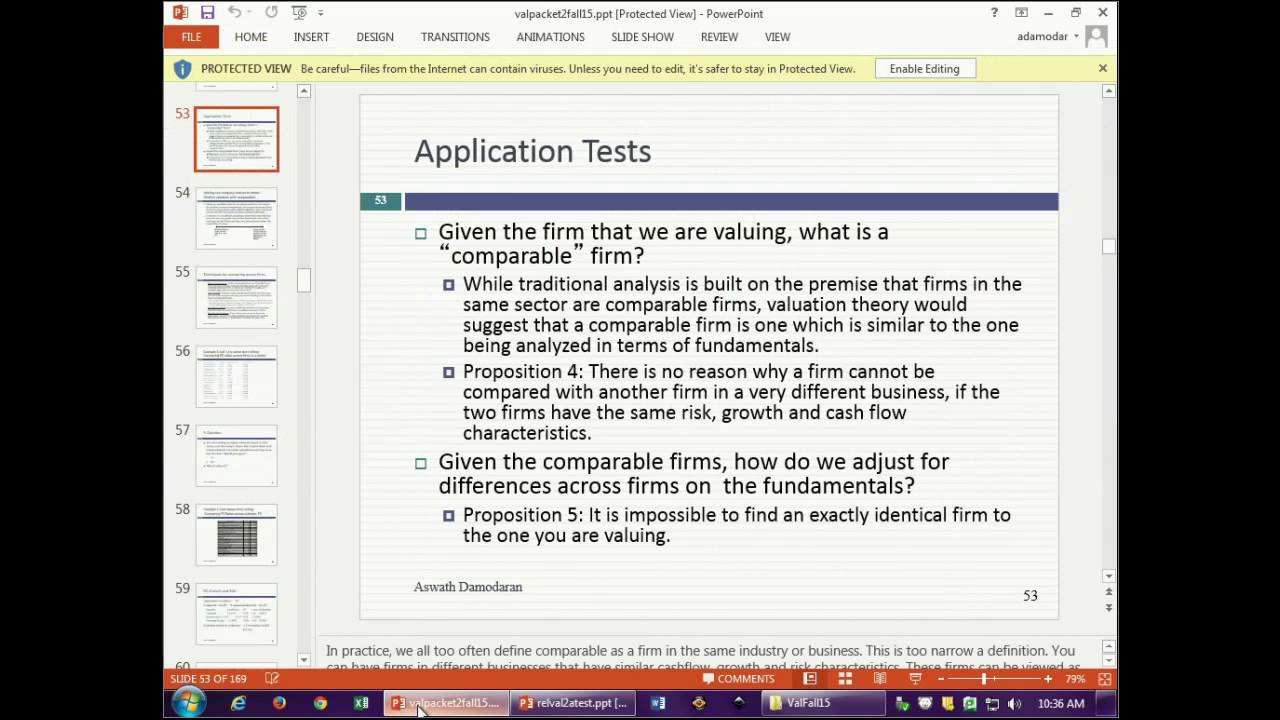Switch to Slide Sorter view
The height and width of the screenshot is (720, 1280).
click(x=845, y=679)
